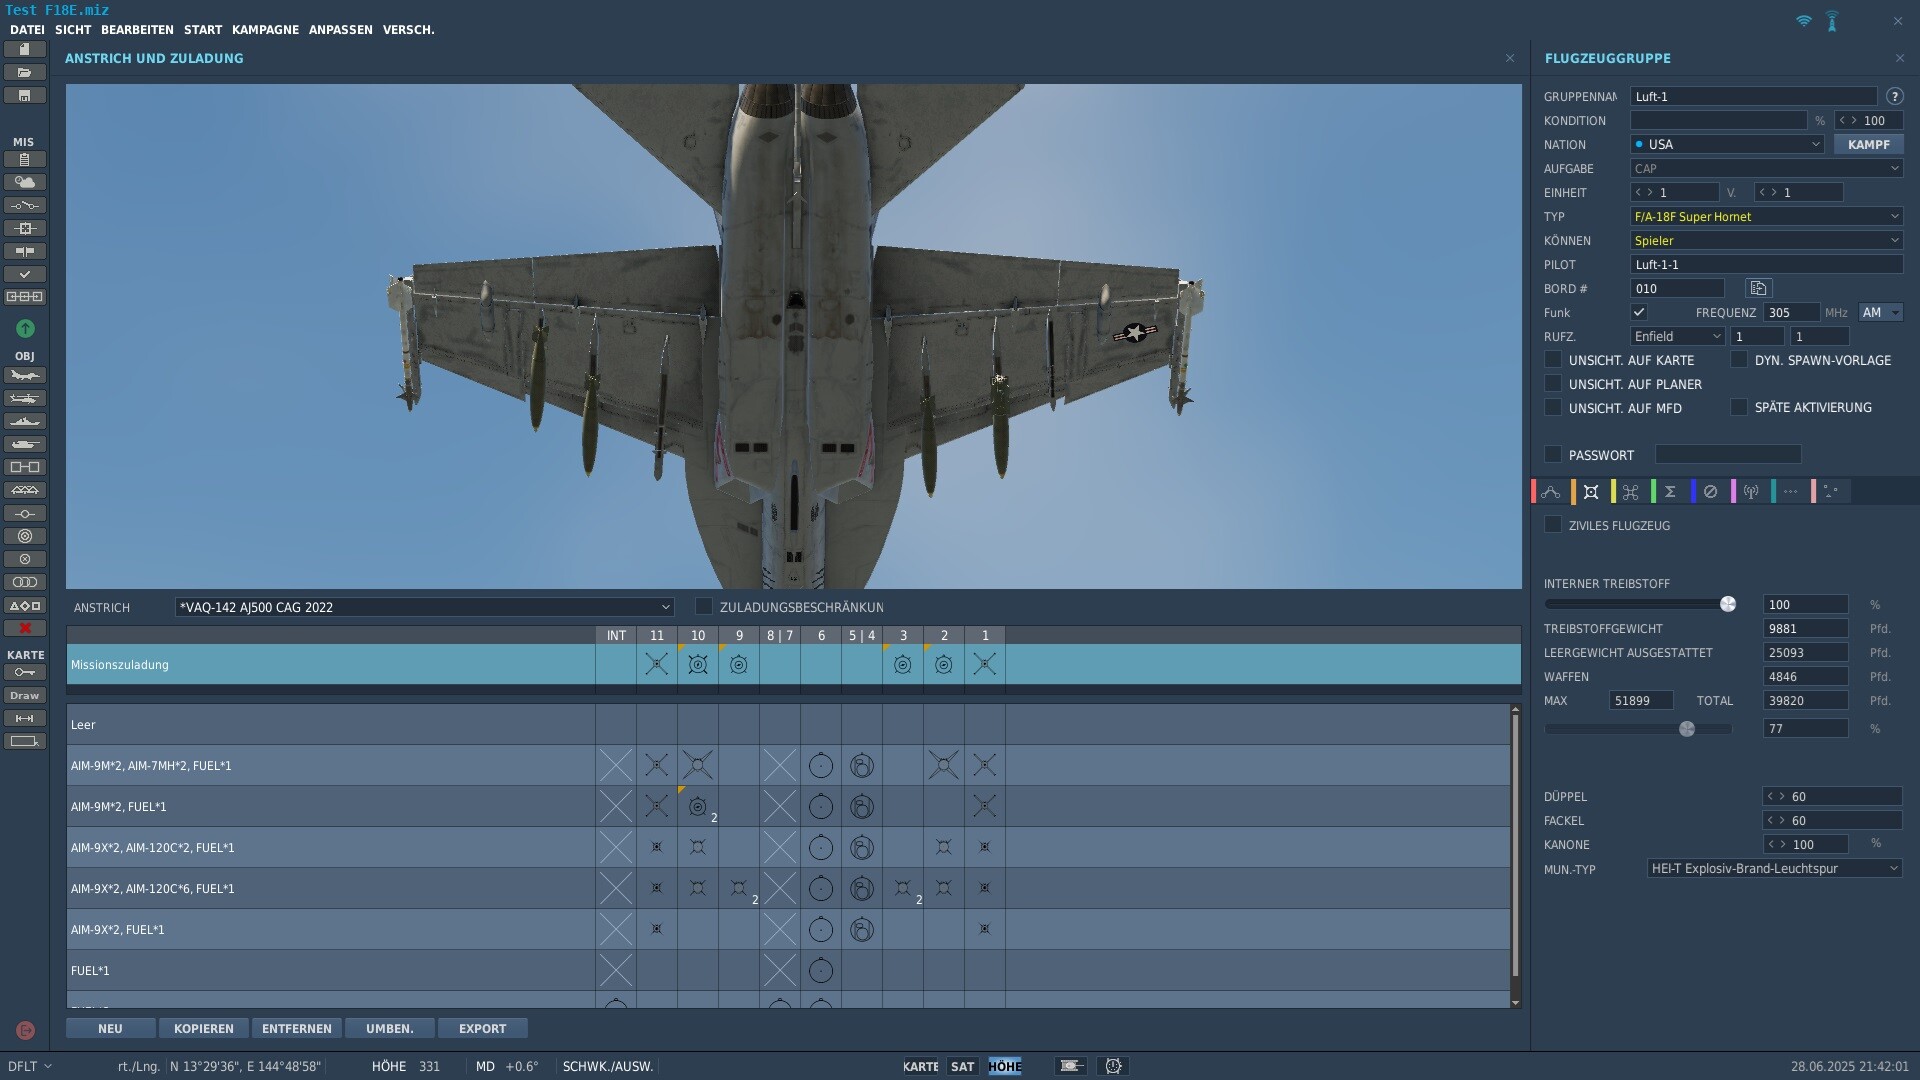Adjust the Interner Treibstoff slider handle
The height and width of the screenshot is (1080, 1920).
click(x=1728, y=604)
